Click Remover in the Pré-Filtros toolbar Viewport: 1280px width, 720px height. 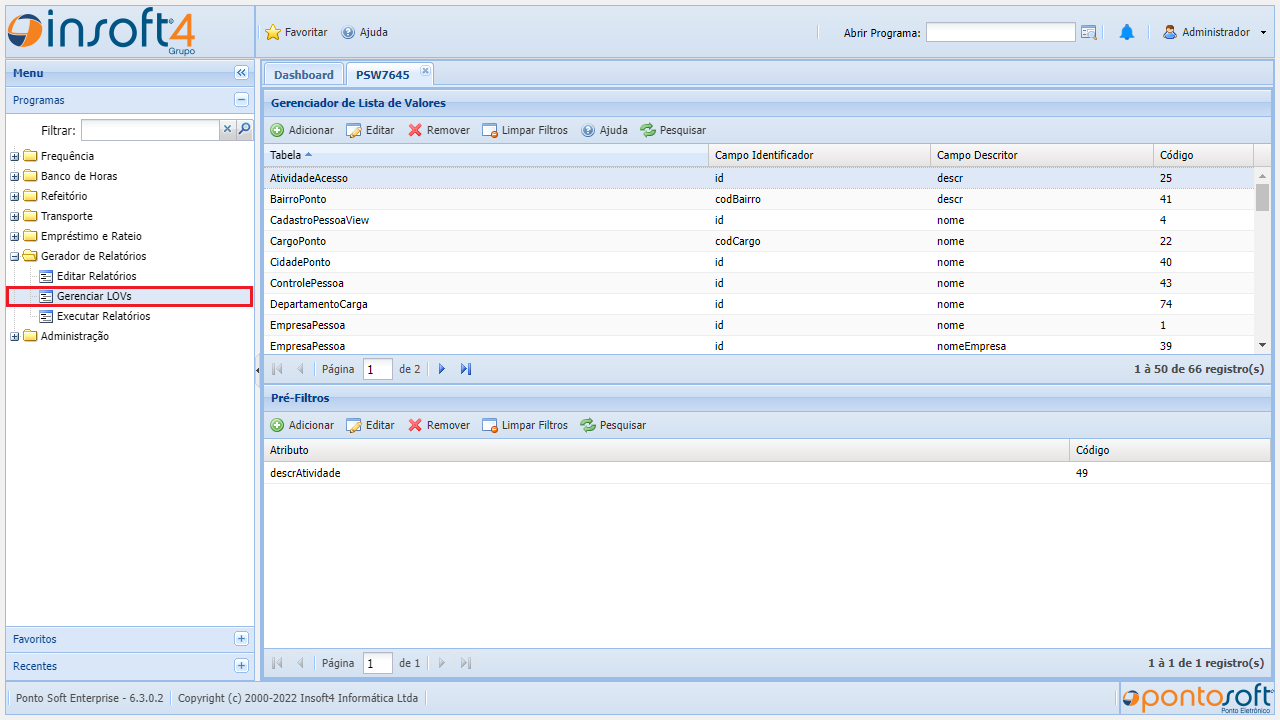pos(438,425)
